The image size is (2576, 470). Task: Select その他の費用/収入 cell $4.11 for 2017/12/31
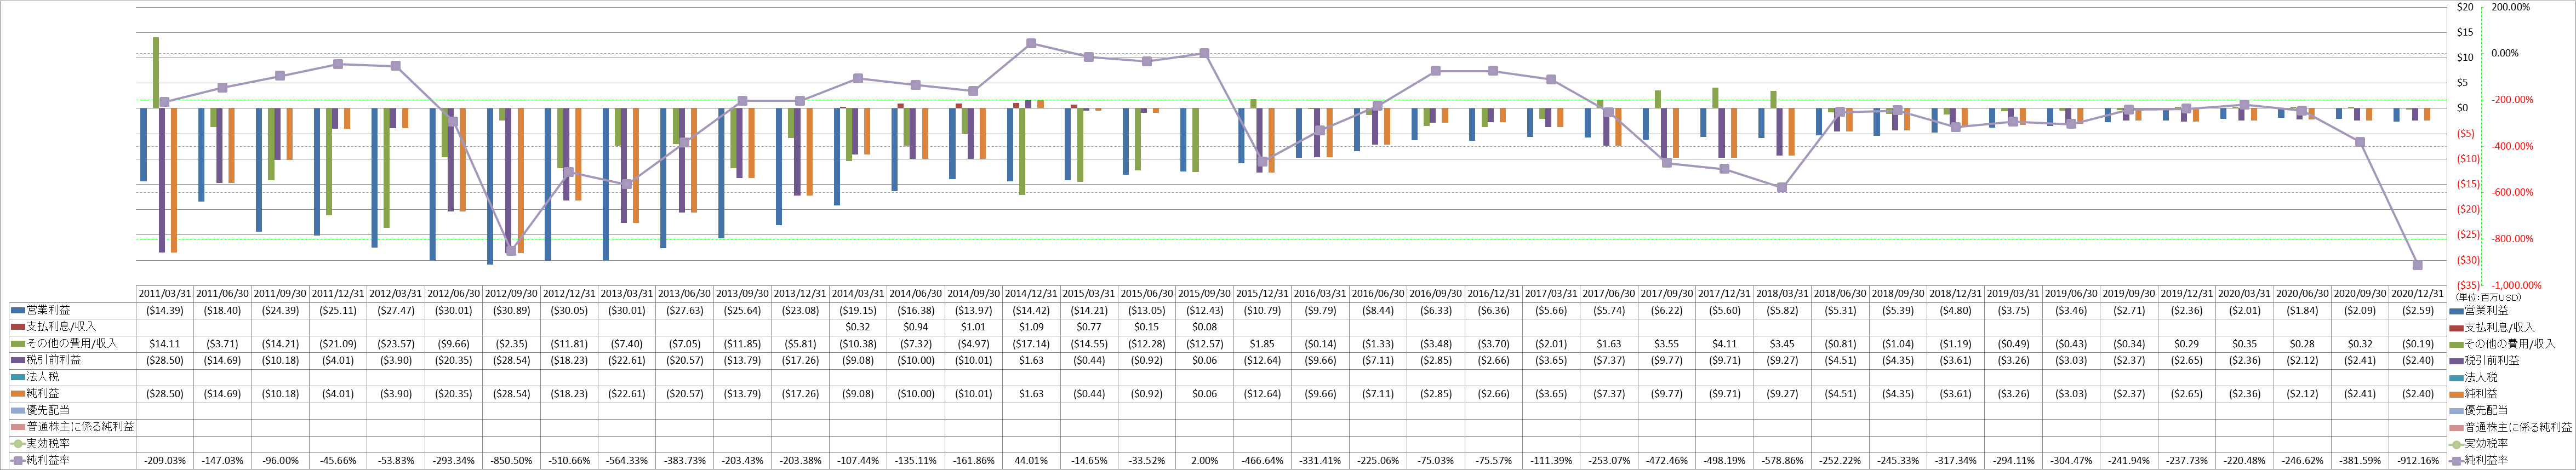1725,344
